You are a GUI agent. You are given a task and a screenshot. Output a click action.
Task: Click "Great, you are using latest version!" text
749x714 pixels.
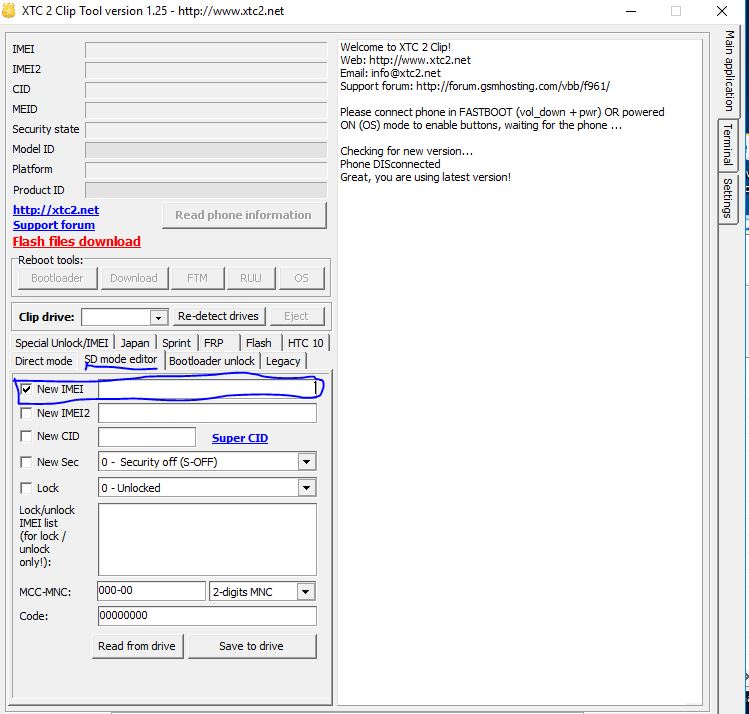pyautogui.click(x=426, y=177)
